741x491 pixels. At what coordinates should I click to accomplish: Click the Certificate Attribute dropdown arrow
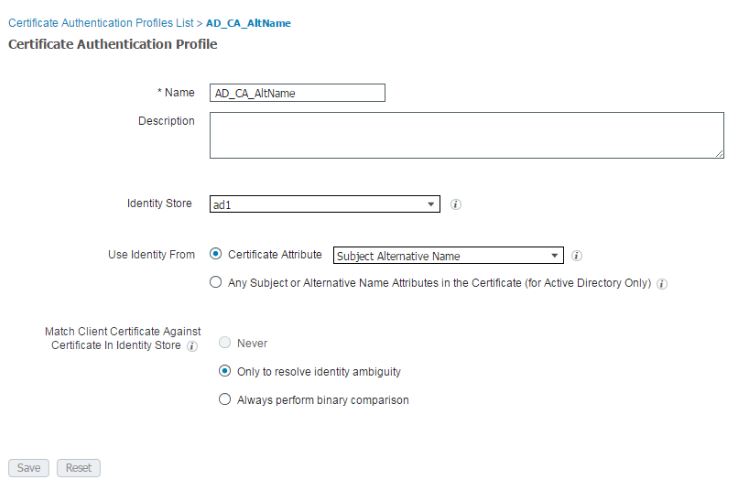[x=554, y=256]
